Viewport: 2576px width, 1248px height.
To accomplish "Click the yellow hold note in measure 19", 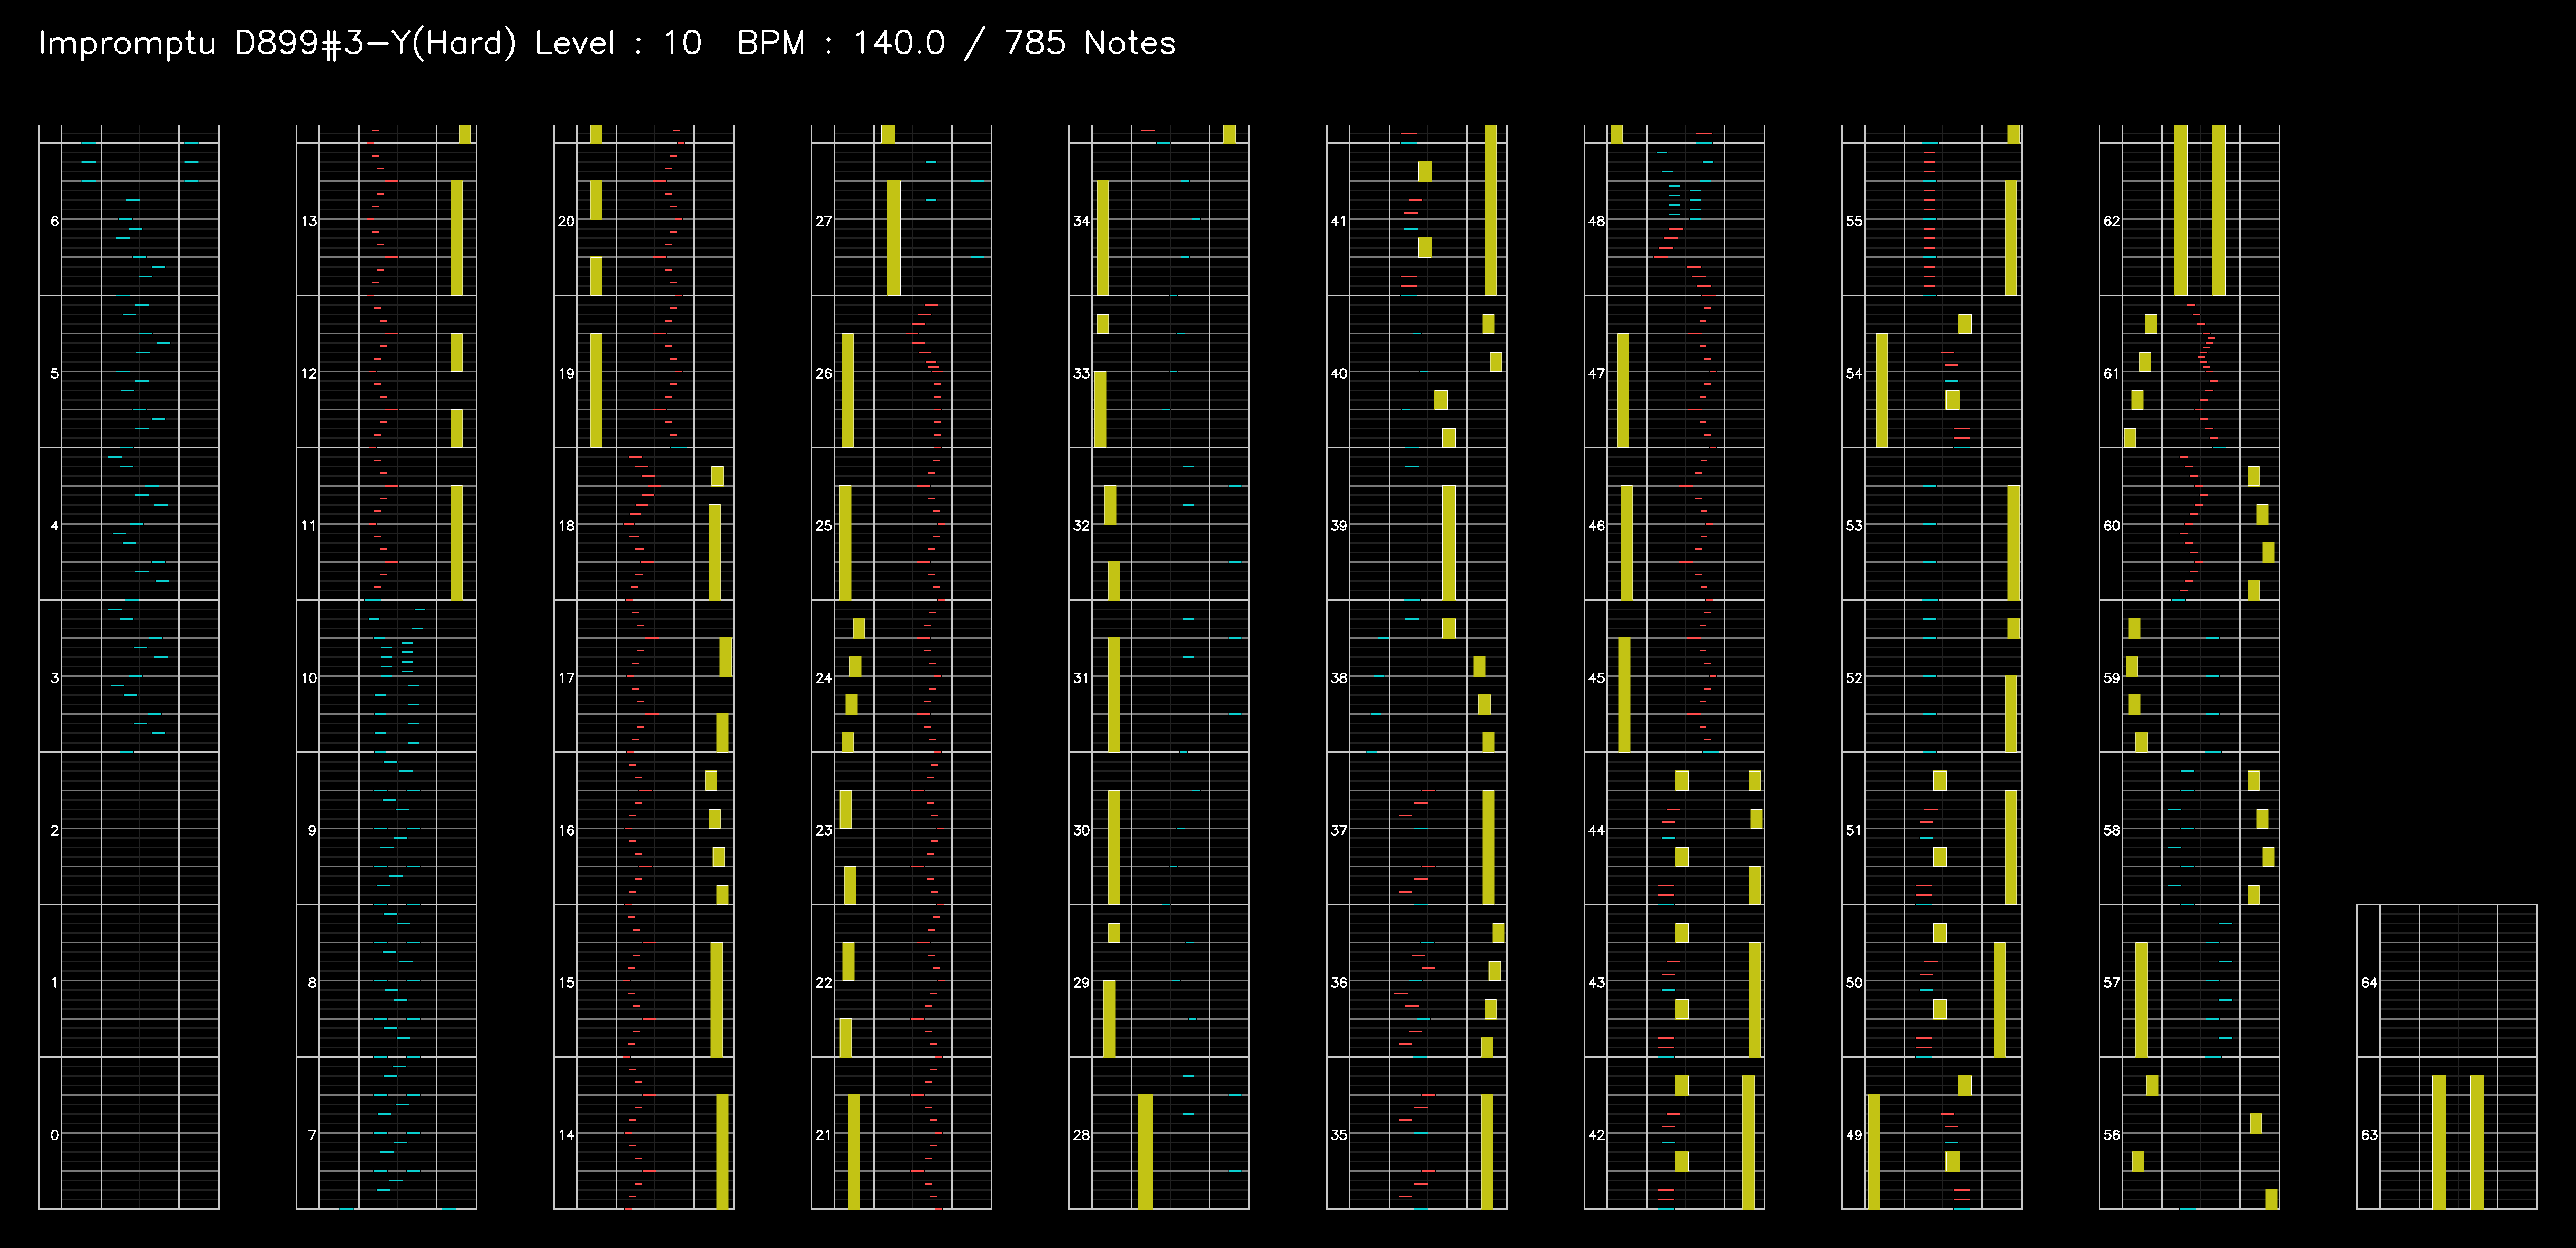I will pos(596,389).
